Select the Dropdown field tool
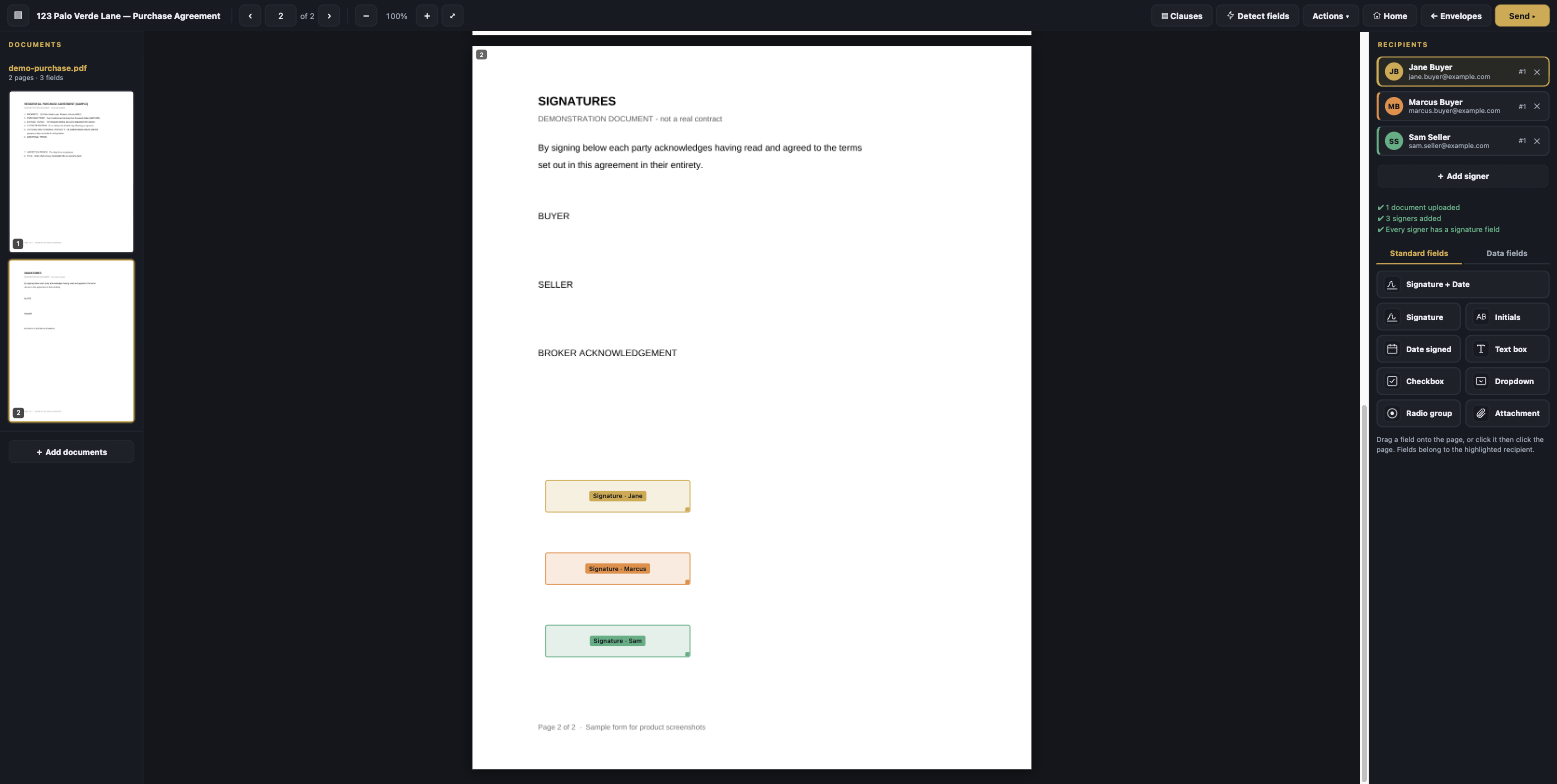This screenshot has height=784, width=1557. pos(1507,381)
